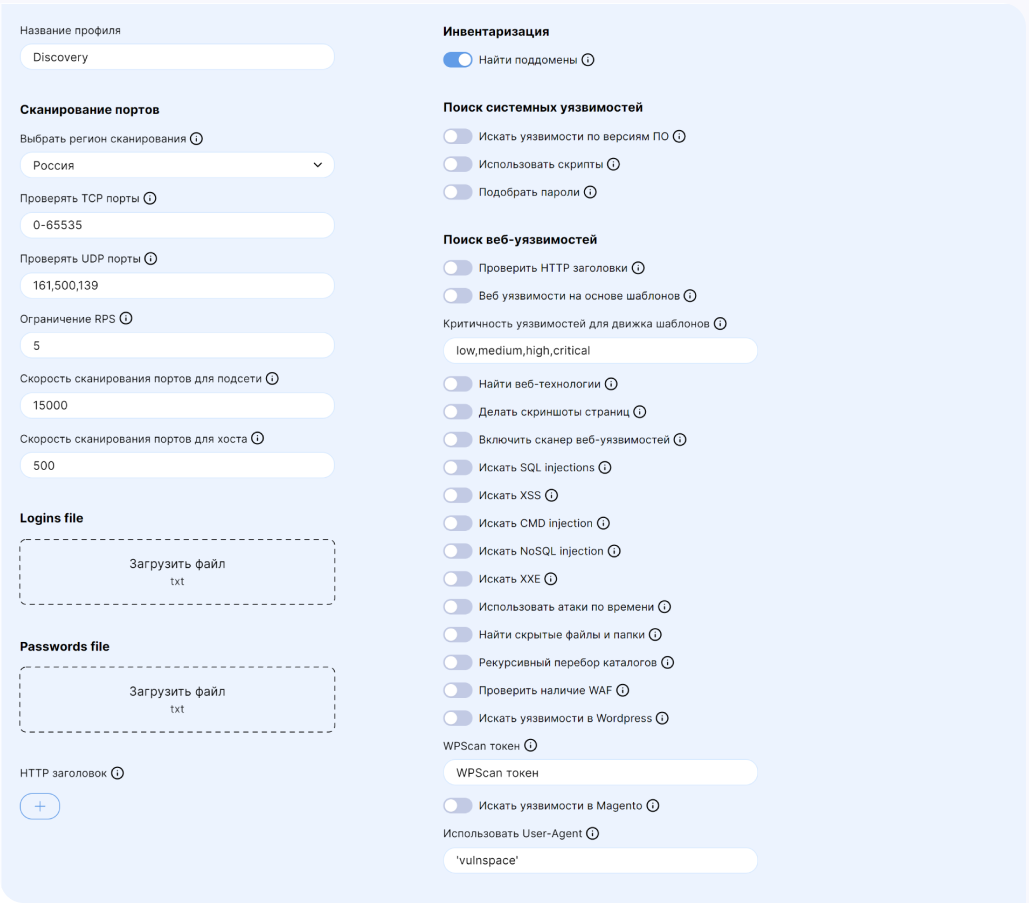Add an HTTP header with plus button
This screenshot has width=1029, height=903.
point(40,806)
